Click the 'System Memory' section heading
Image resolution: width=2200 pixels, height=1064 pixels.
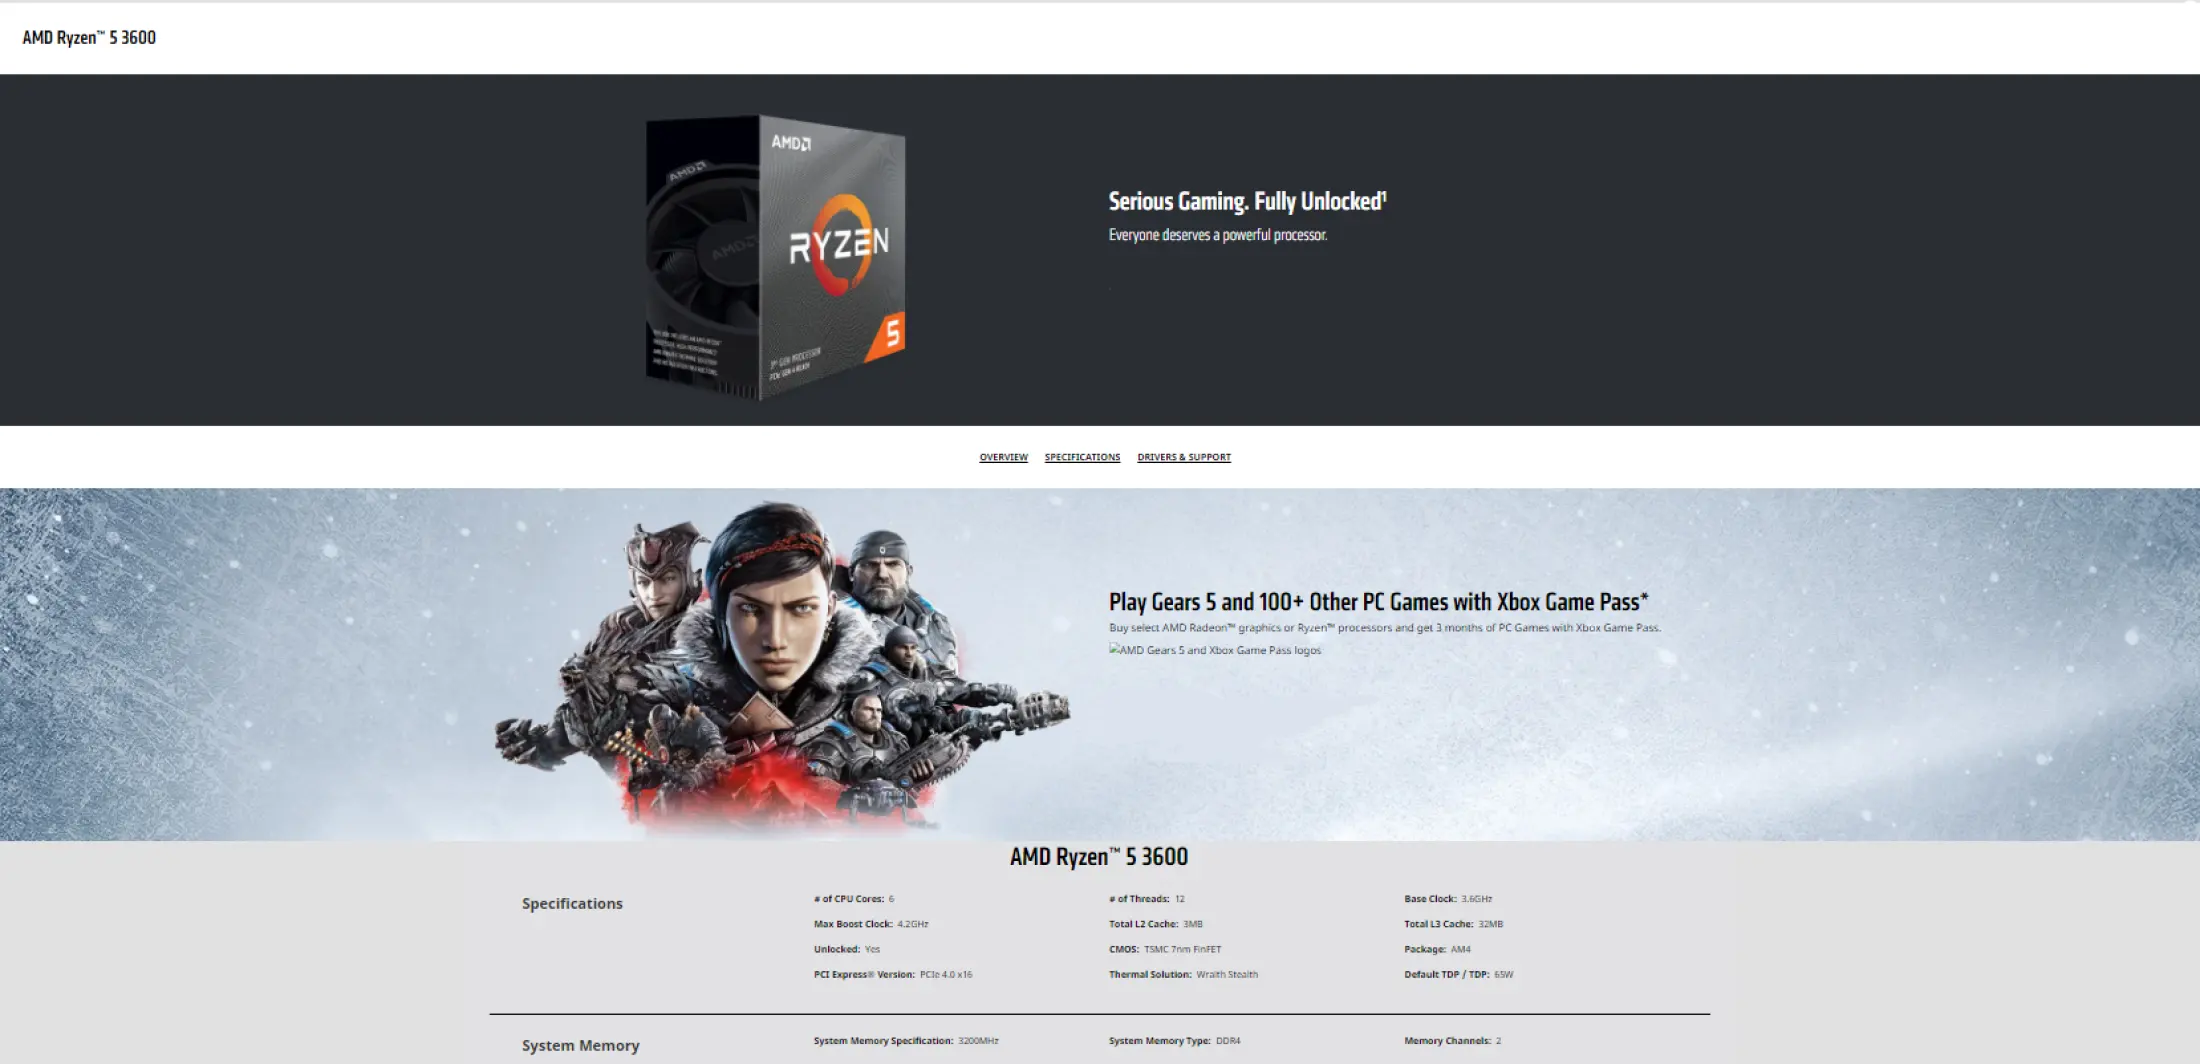(580, 1046)
